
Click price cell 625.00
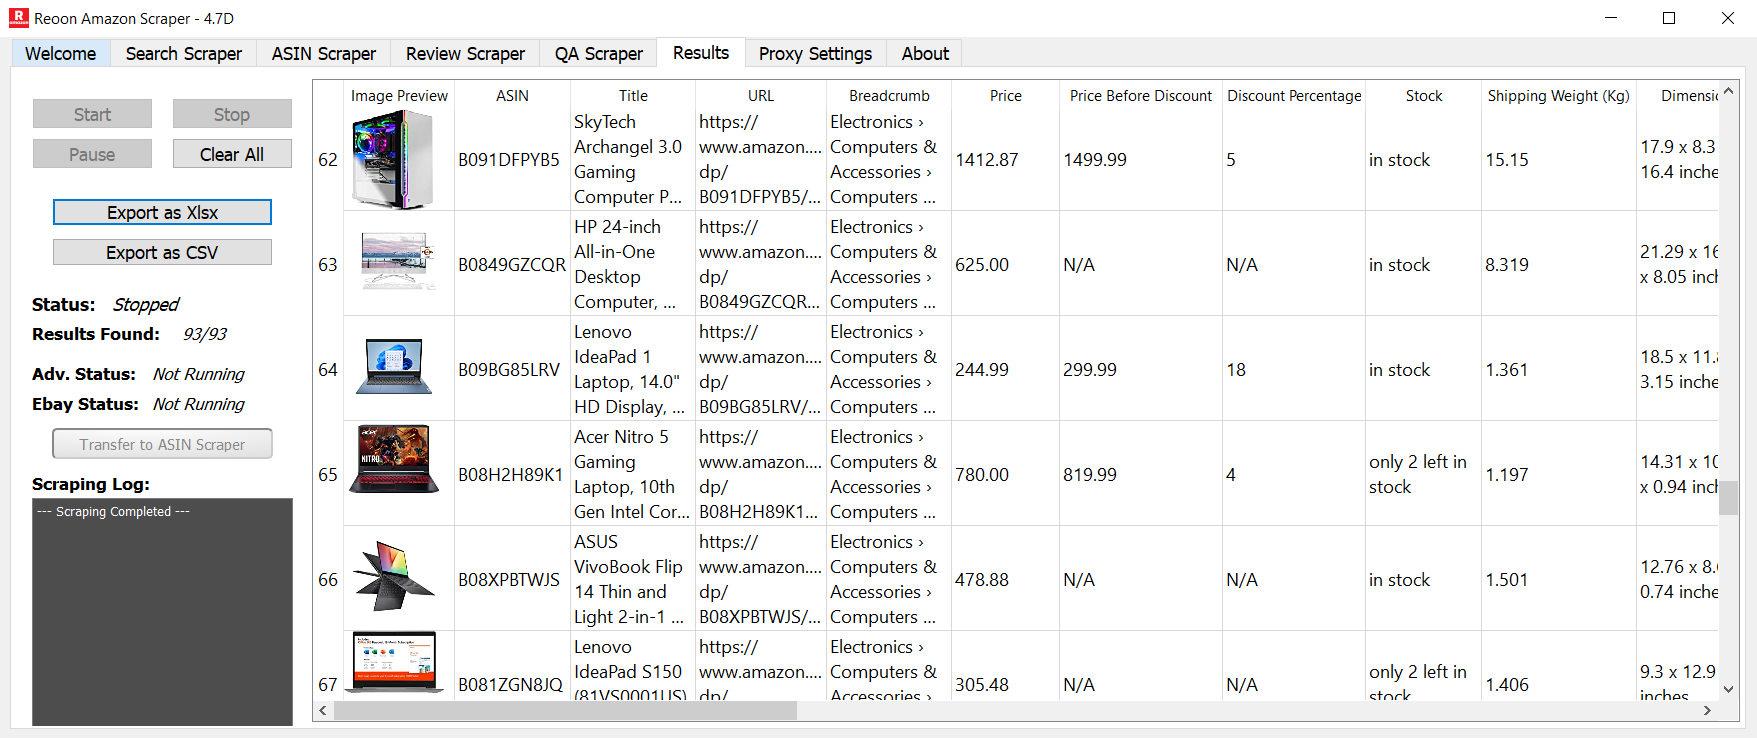tap(1005, 265)
